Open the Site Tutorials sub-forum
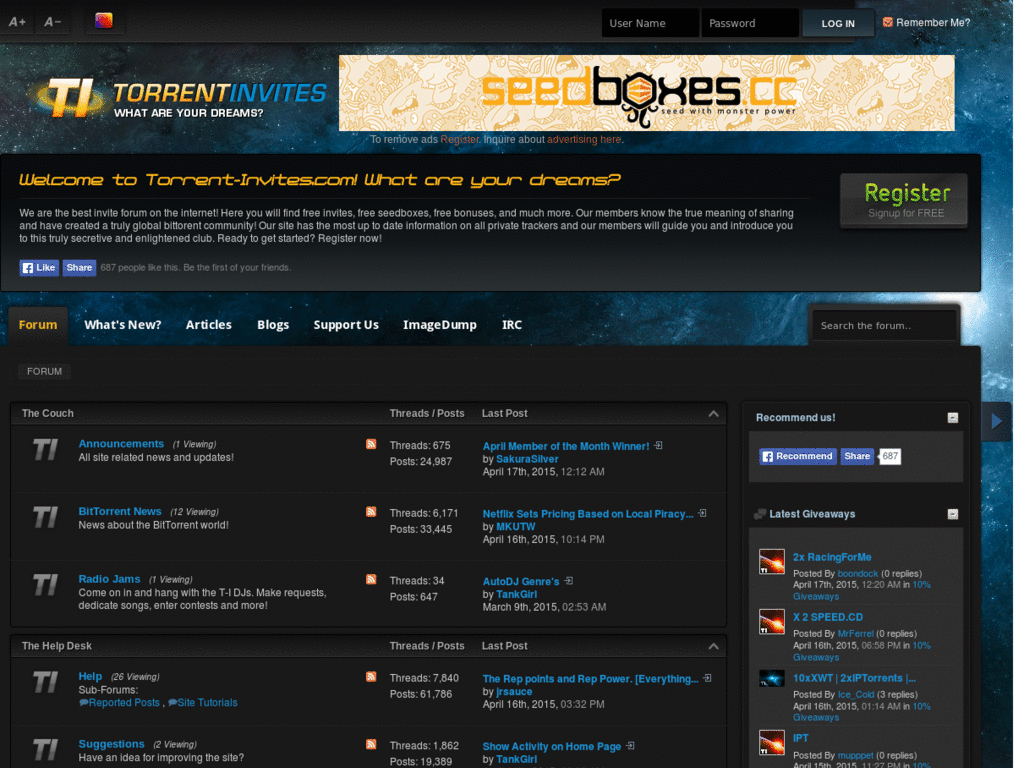 click(207, 703)
